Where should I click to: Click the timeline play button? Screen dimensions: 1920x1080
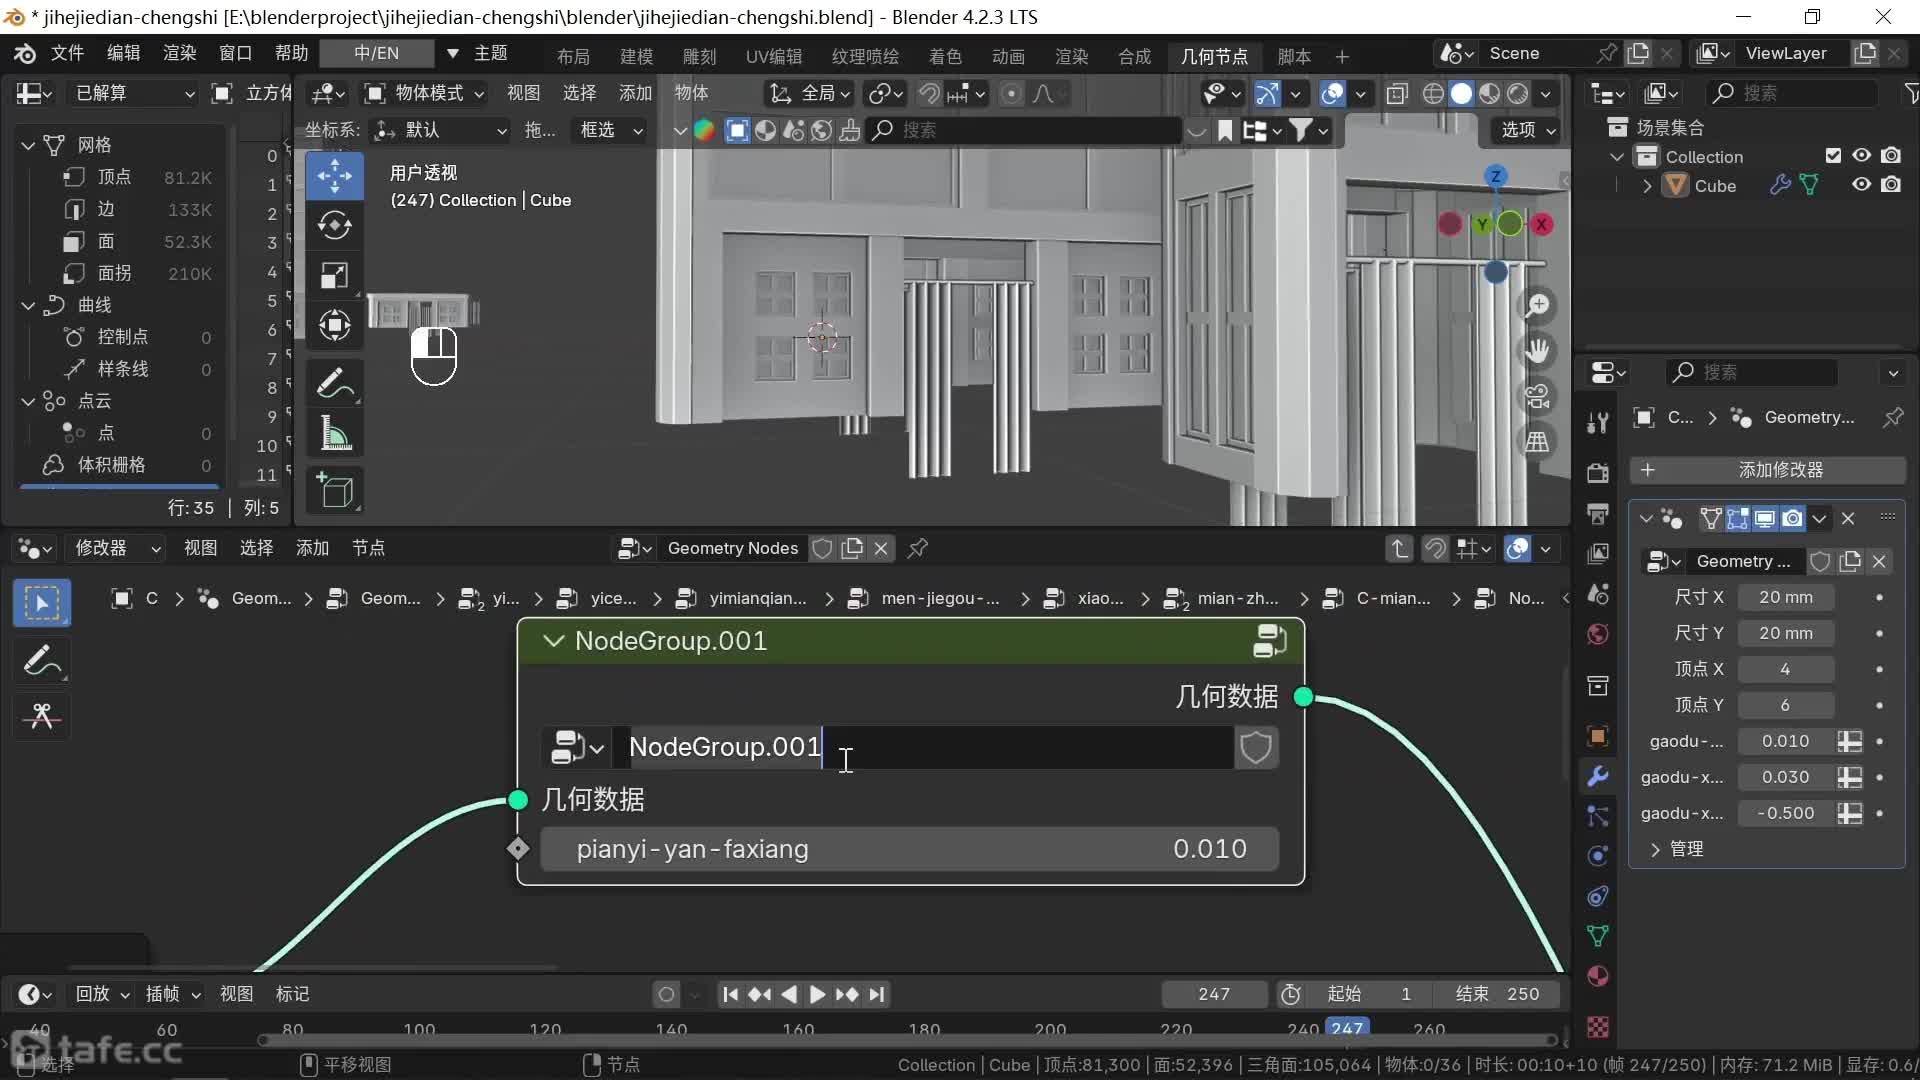pyautogui.click(x=817, y=994)
